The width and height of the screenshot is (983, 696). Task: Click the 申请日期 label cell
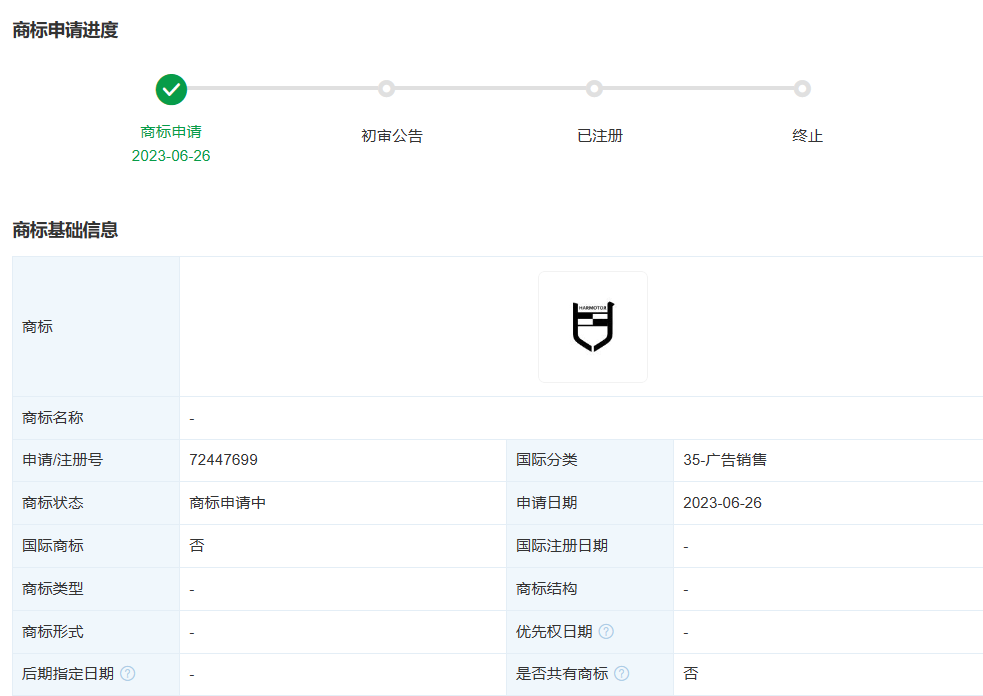[590, 503]
